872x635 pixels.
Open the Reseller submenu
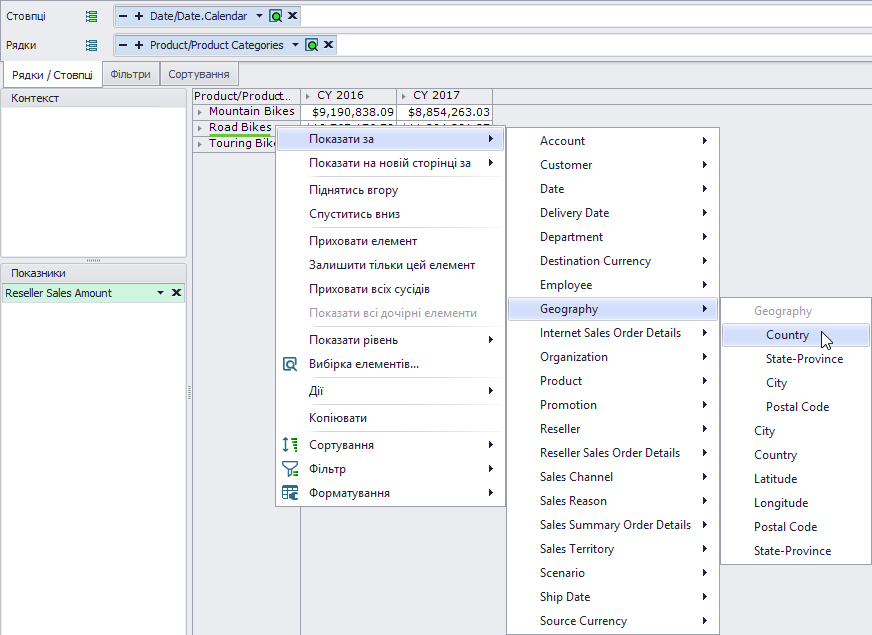[613, 429]
